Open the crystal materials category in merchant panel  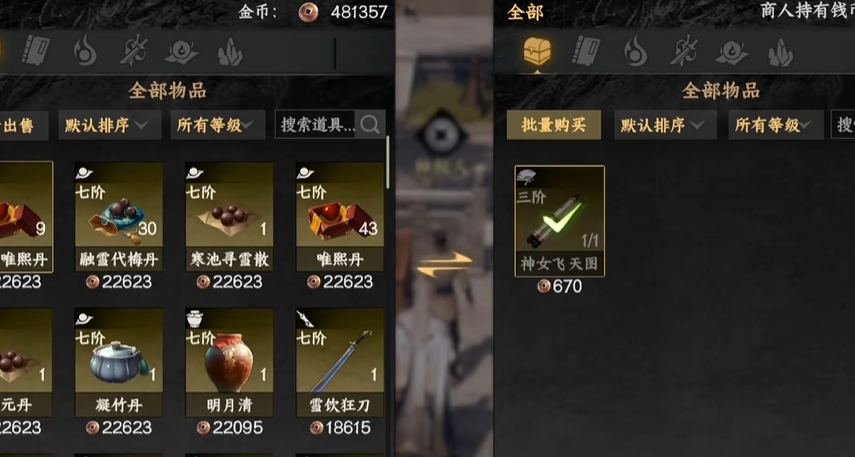pyautogui.click(x=780, y=52)
